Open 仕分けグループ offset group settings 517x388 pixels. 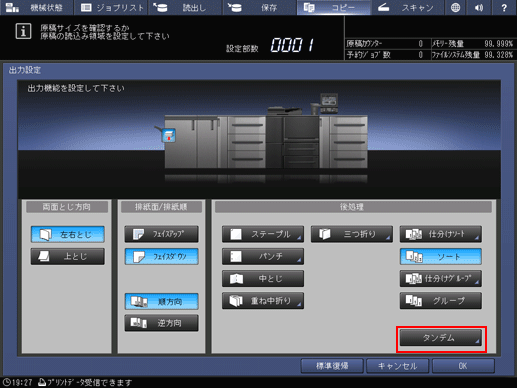tap(441, 278)
